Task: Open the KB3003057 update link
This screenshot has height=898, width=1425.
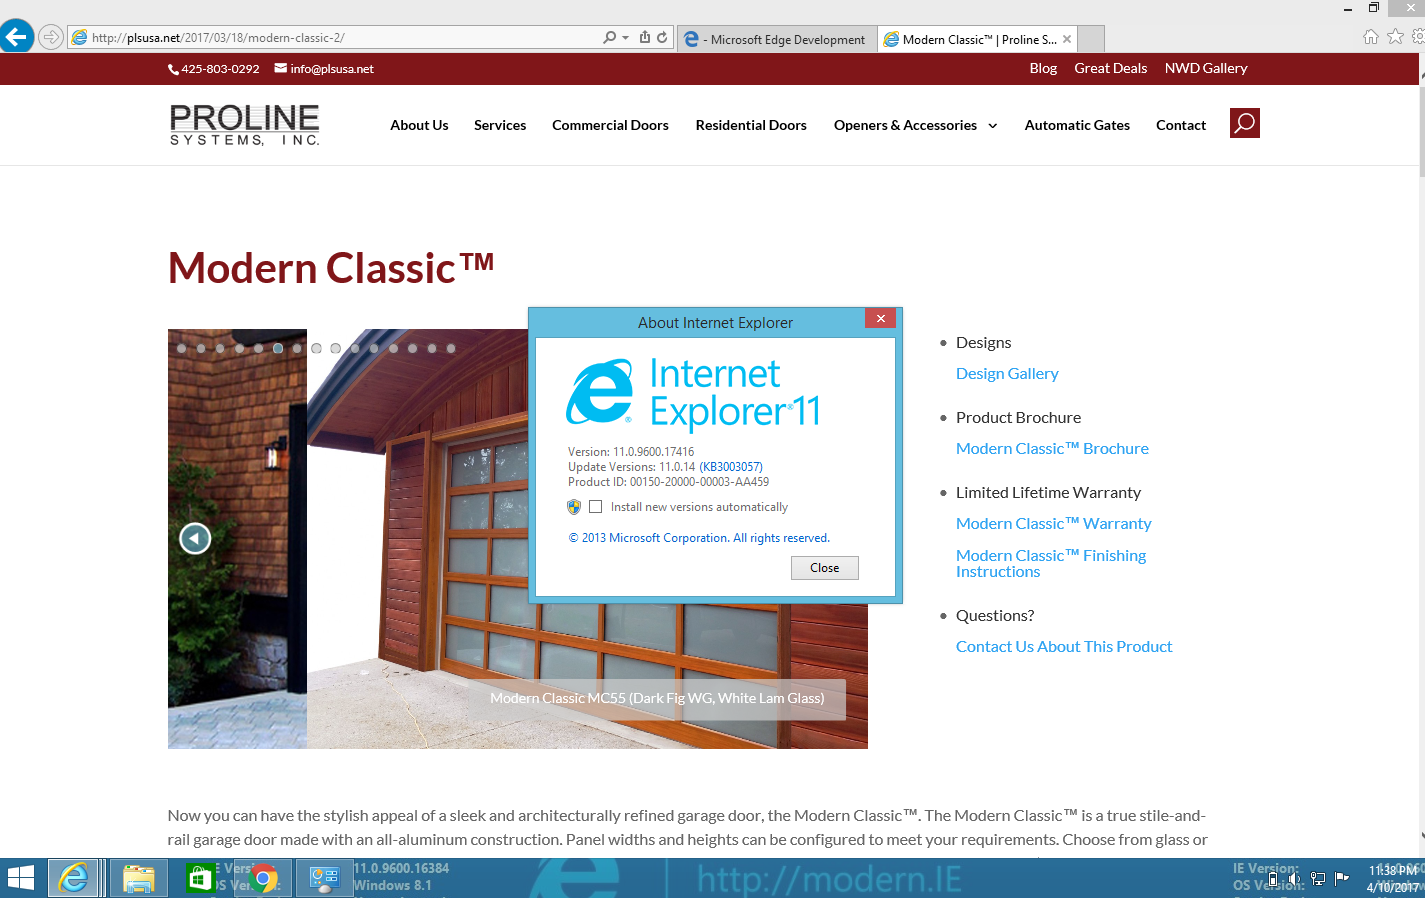Action: click(731, 467)
